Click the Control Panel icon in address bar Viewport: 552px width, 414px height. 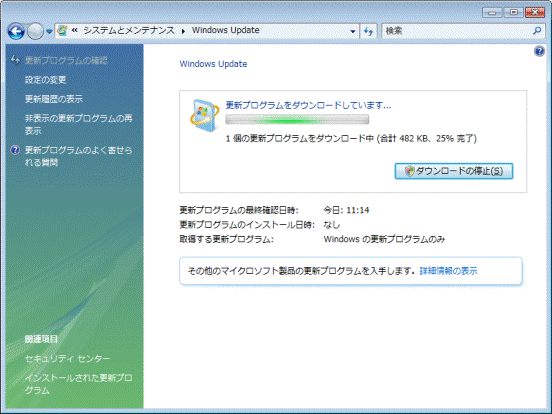click(62, 31)
